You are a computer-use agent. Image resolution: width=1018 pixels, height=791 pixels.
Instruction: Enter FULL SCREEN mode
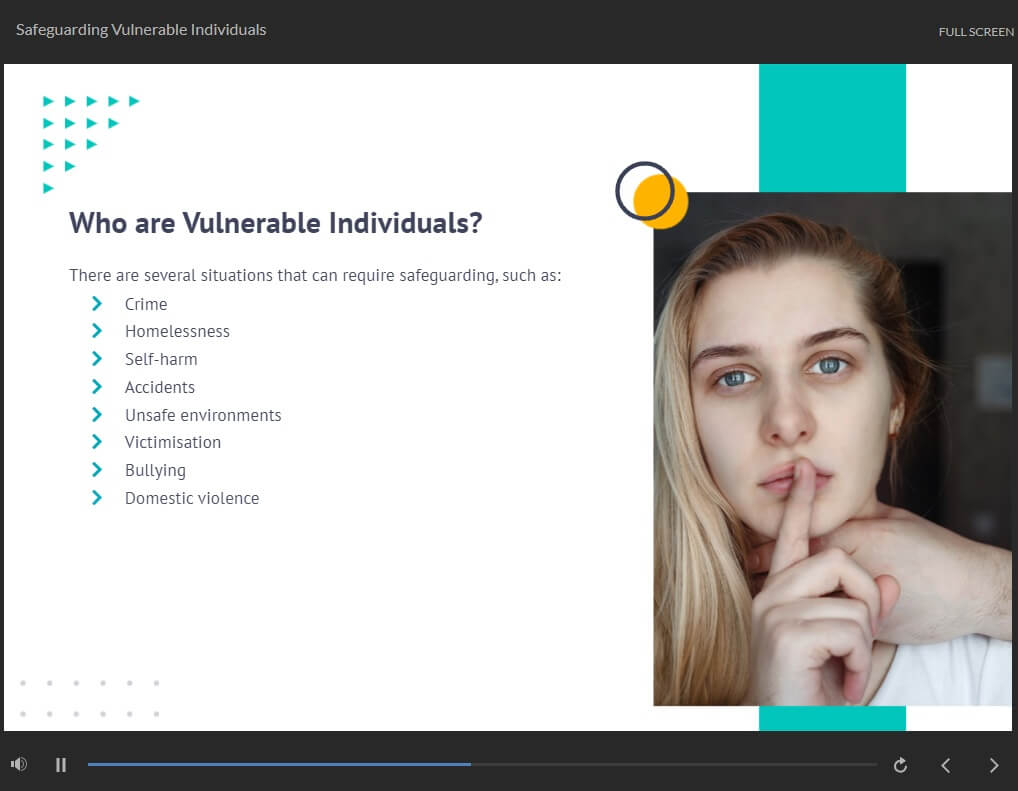[975, 32]
